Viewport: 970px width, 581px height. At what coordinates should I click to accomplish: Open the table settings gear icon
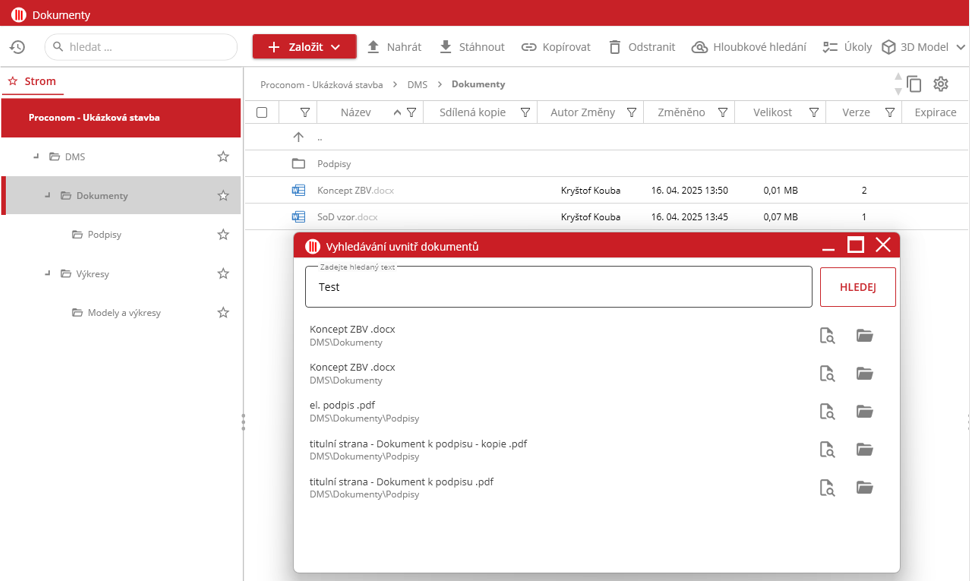point(940,85)
